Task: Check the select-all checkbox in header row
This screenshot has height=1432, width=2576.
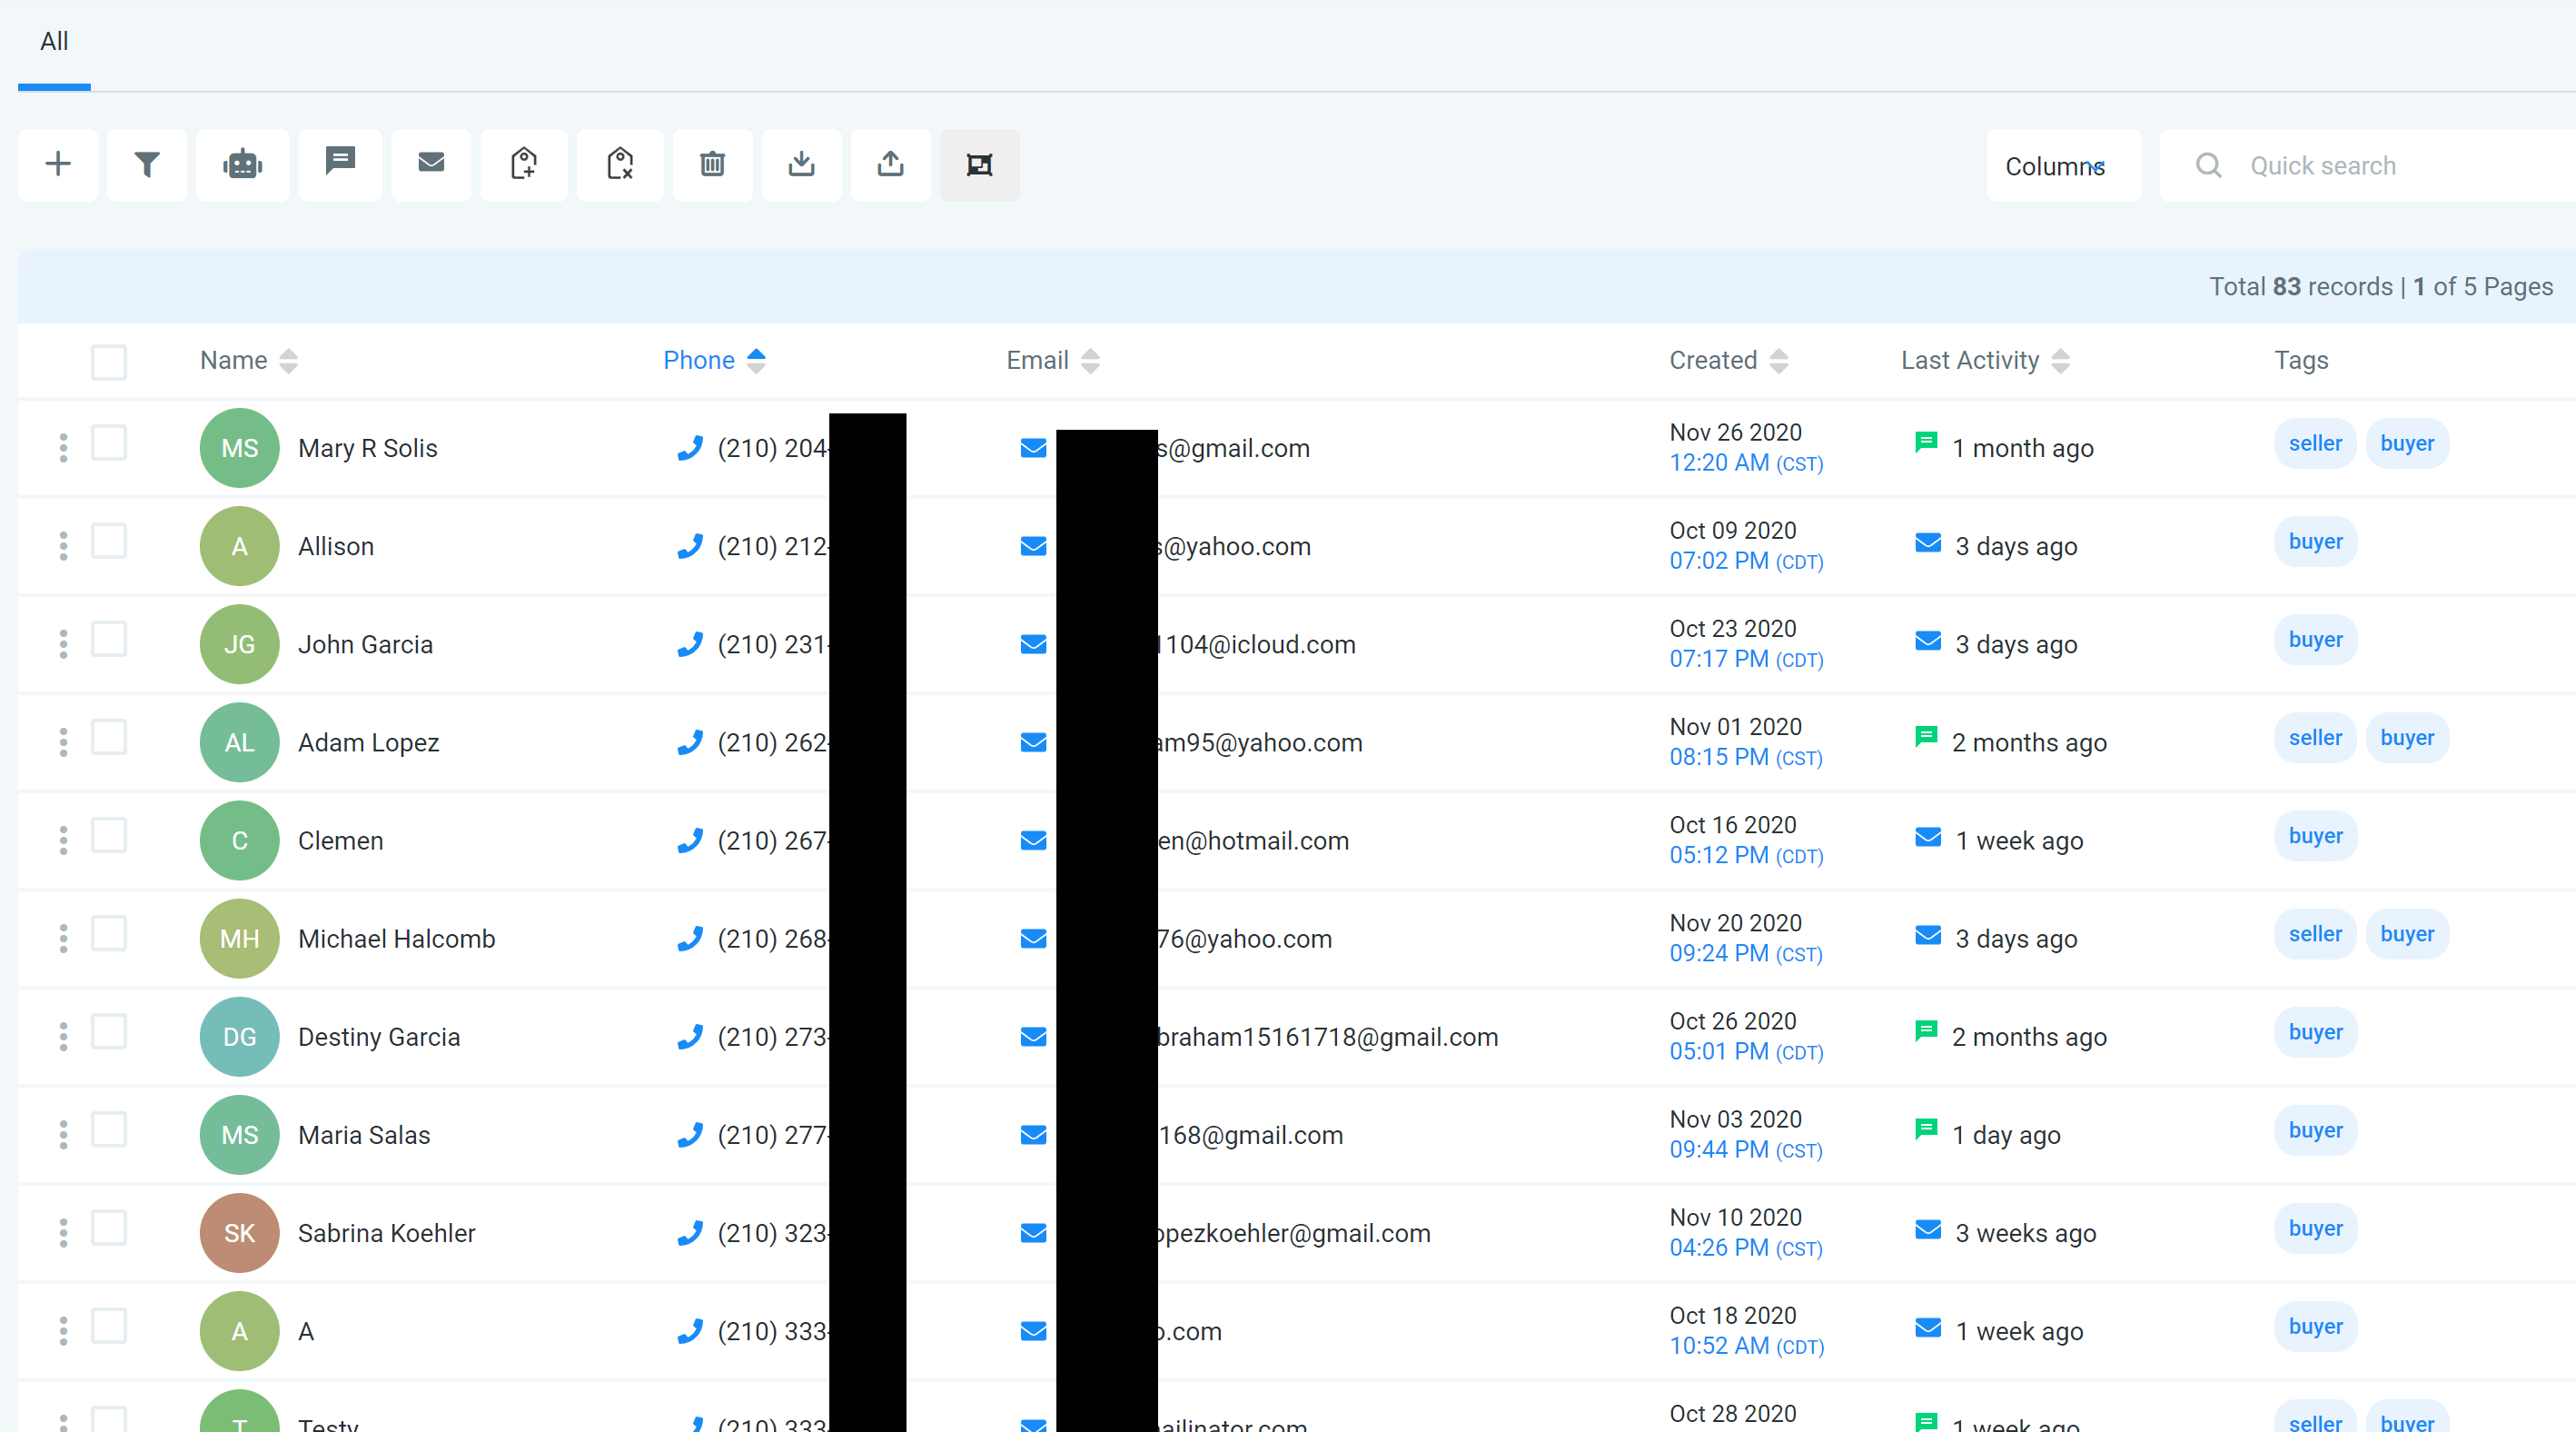Action: coord(109,361)
